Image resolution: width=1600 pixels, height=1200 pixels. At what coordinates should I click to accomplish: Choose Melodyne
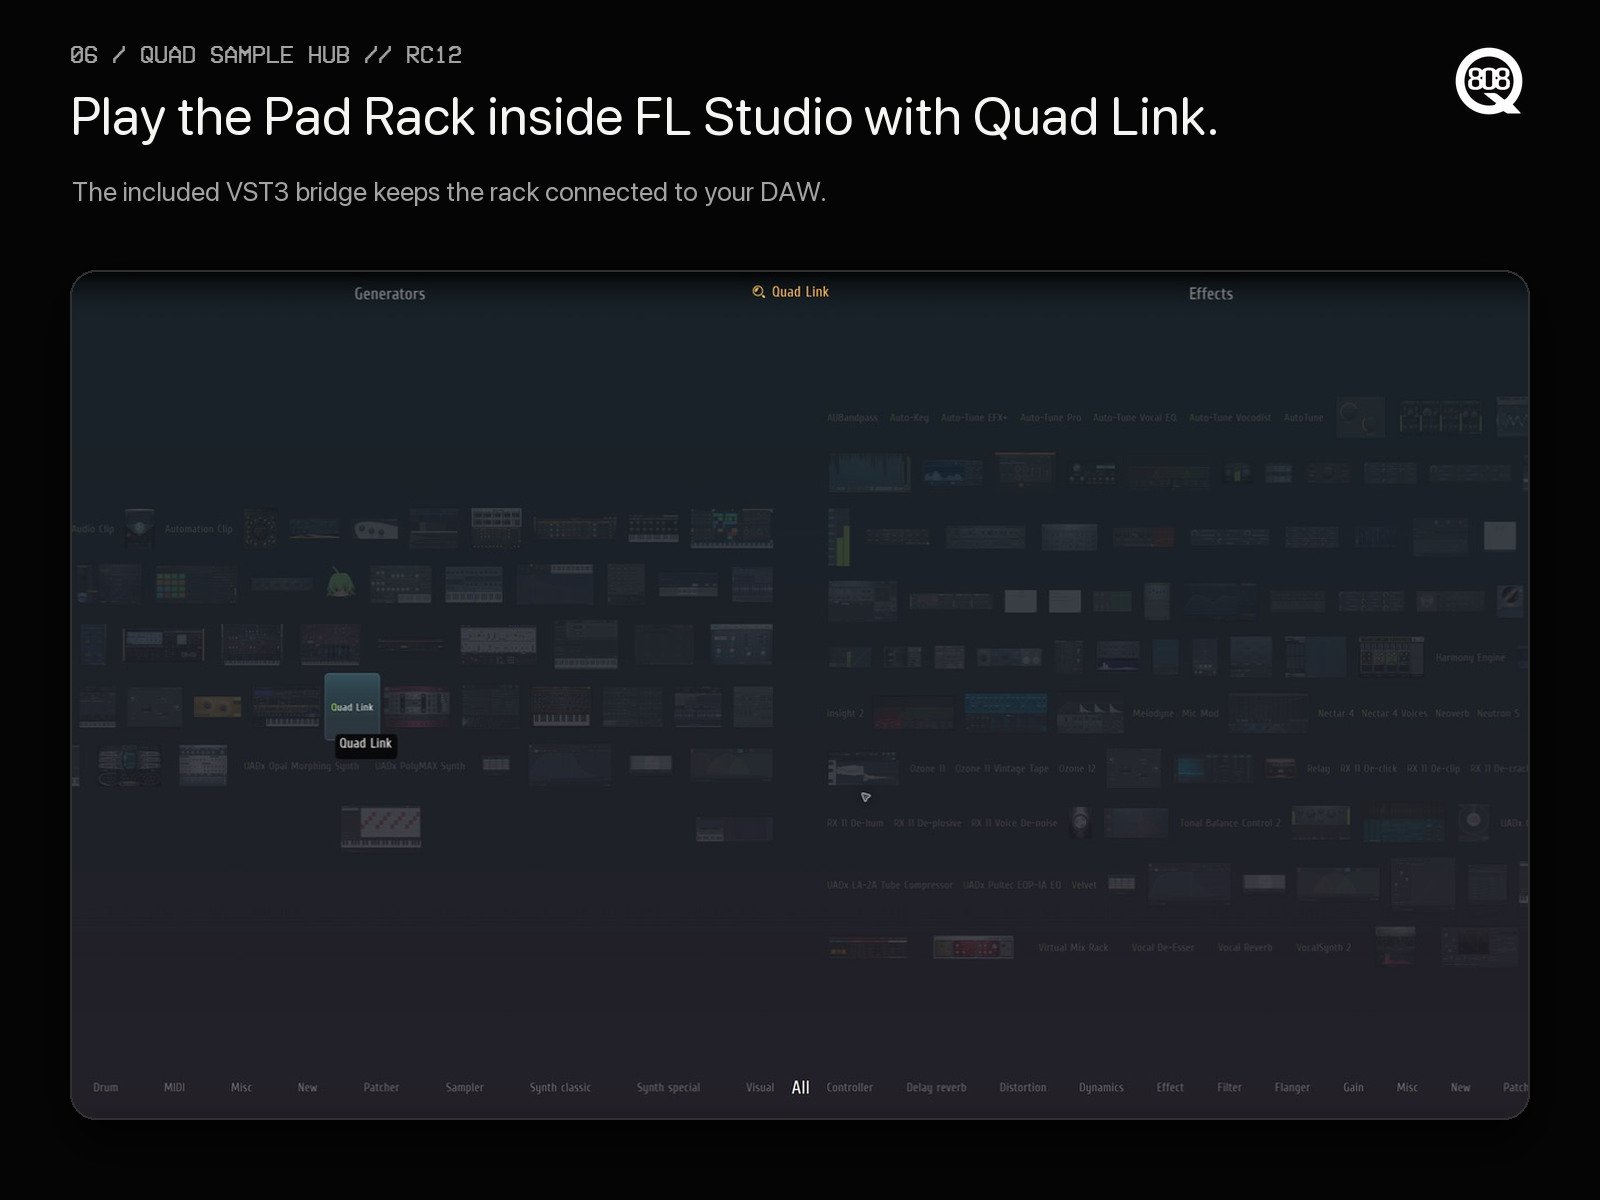pyautogui.click(x=1153, y=714)
